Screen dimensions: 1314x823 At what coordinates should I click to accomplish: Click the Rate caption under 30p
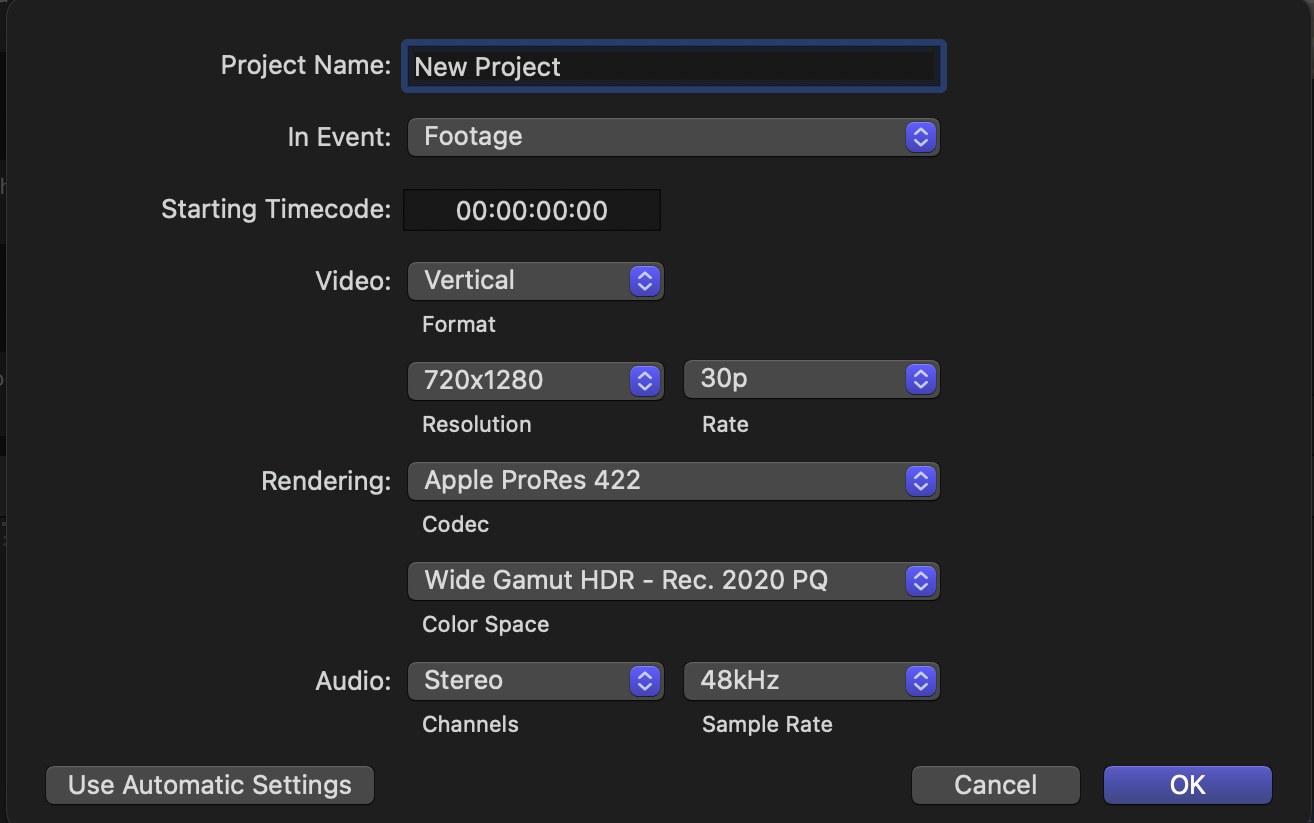(x=725, y=425)
